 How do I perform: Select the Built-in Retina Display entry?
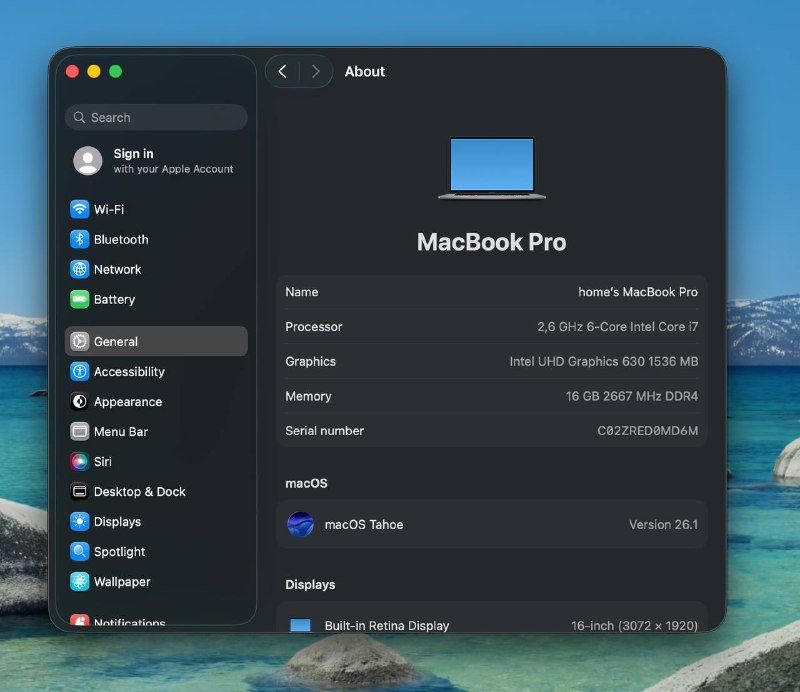click(491, 625)
